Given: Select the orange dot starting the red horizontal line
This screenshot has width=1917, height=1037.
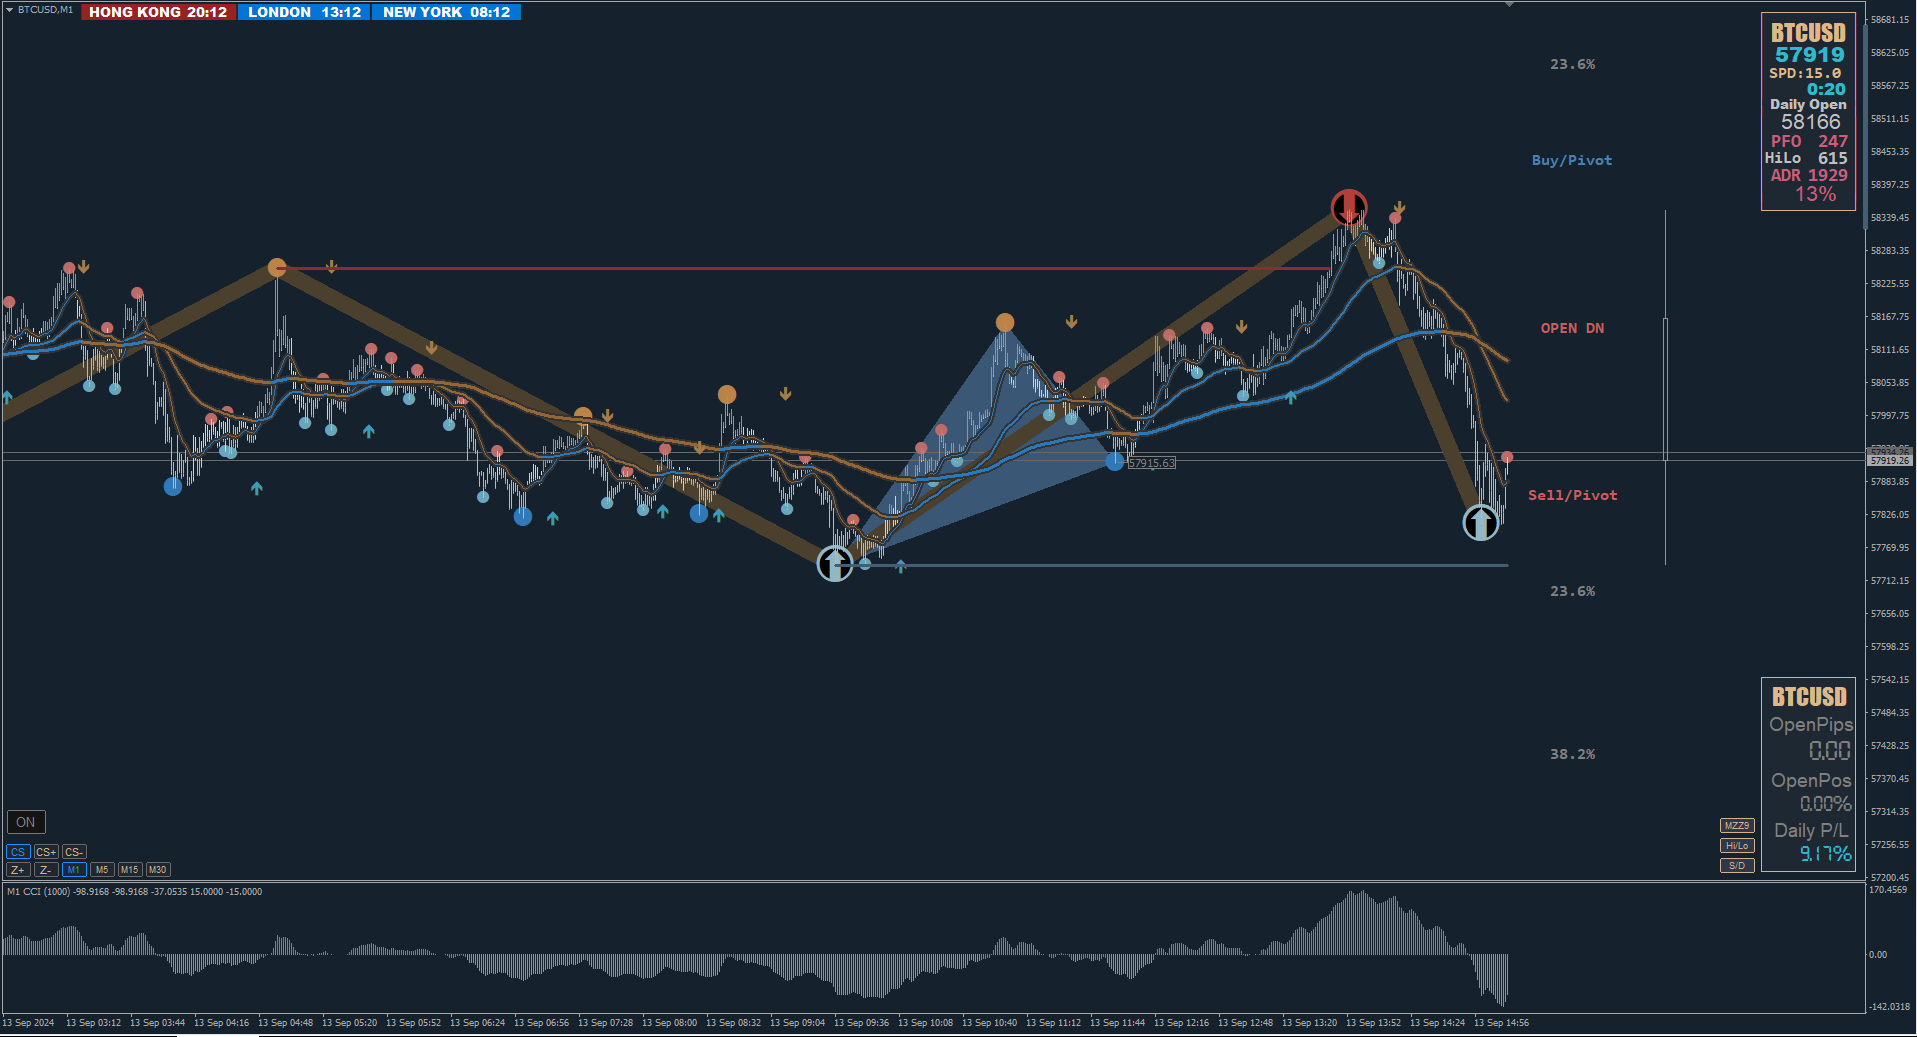Looking at the screenshot, I should (x=277, y=267).
